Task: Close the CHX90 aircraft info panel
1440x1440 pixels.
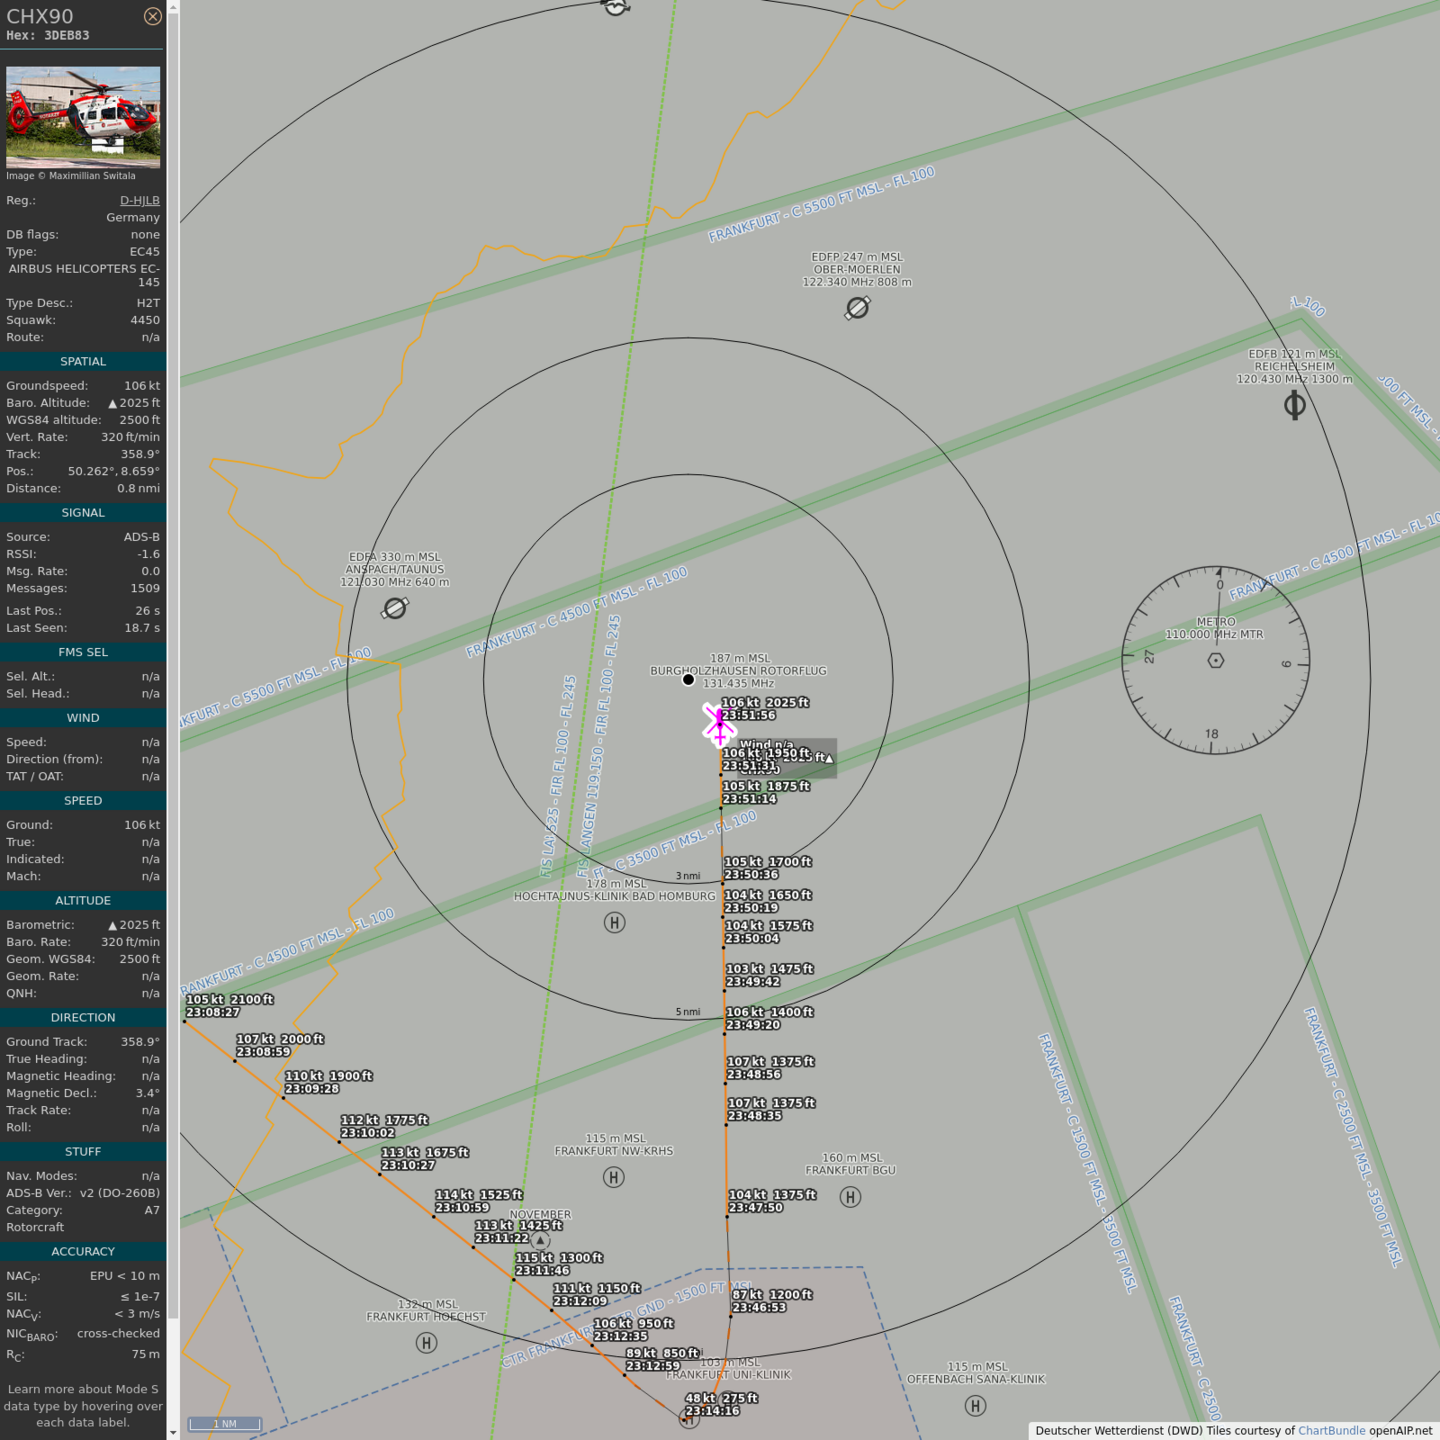Action: click(x=152, y=16)
